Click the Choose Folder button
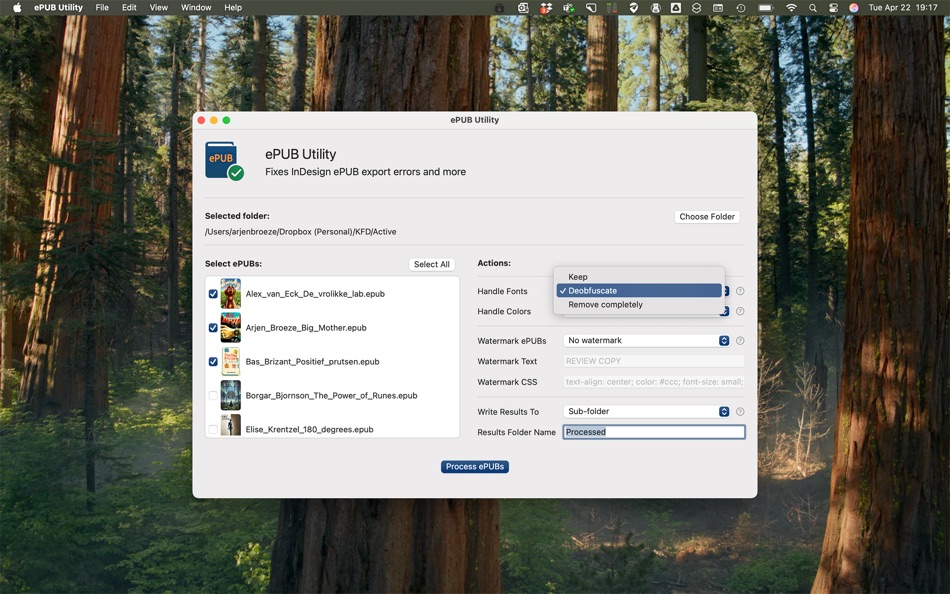 (706, 216)
